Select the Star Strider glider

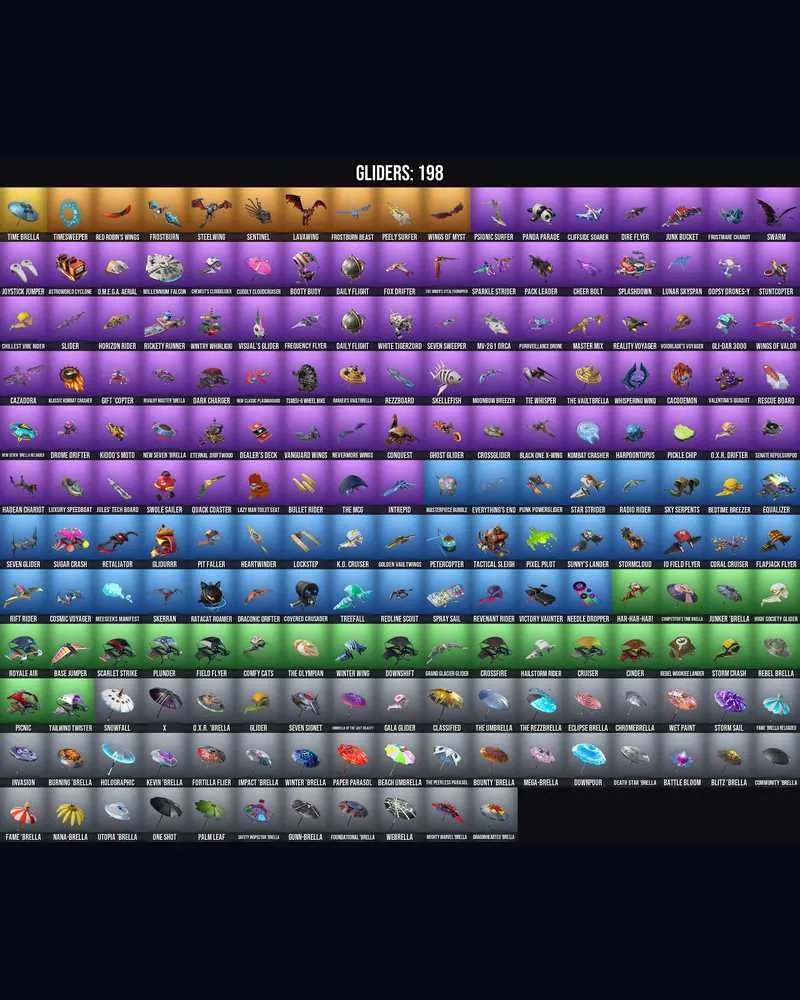coord(588,487)
